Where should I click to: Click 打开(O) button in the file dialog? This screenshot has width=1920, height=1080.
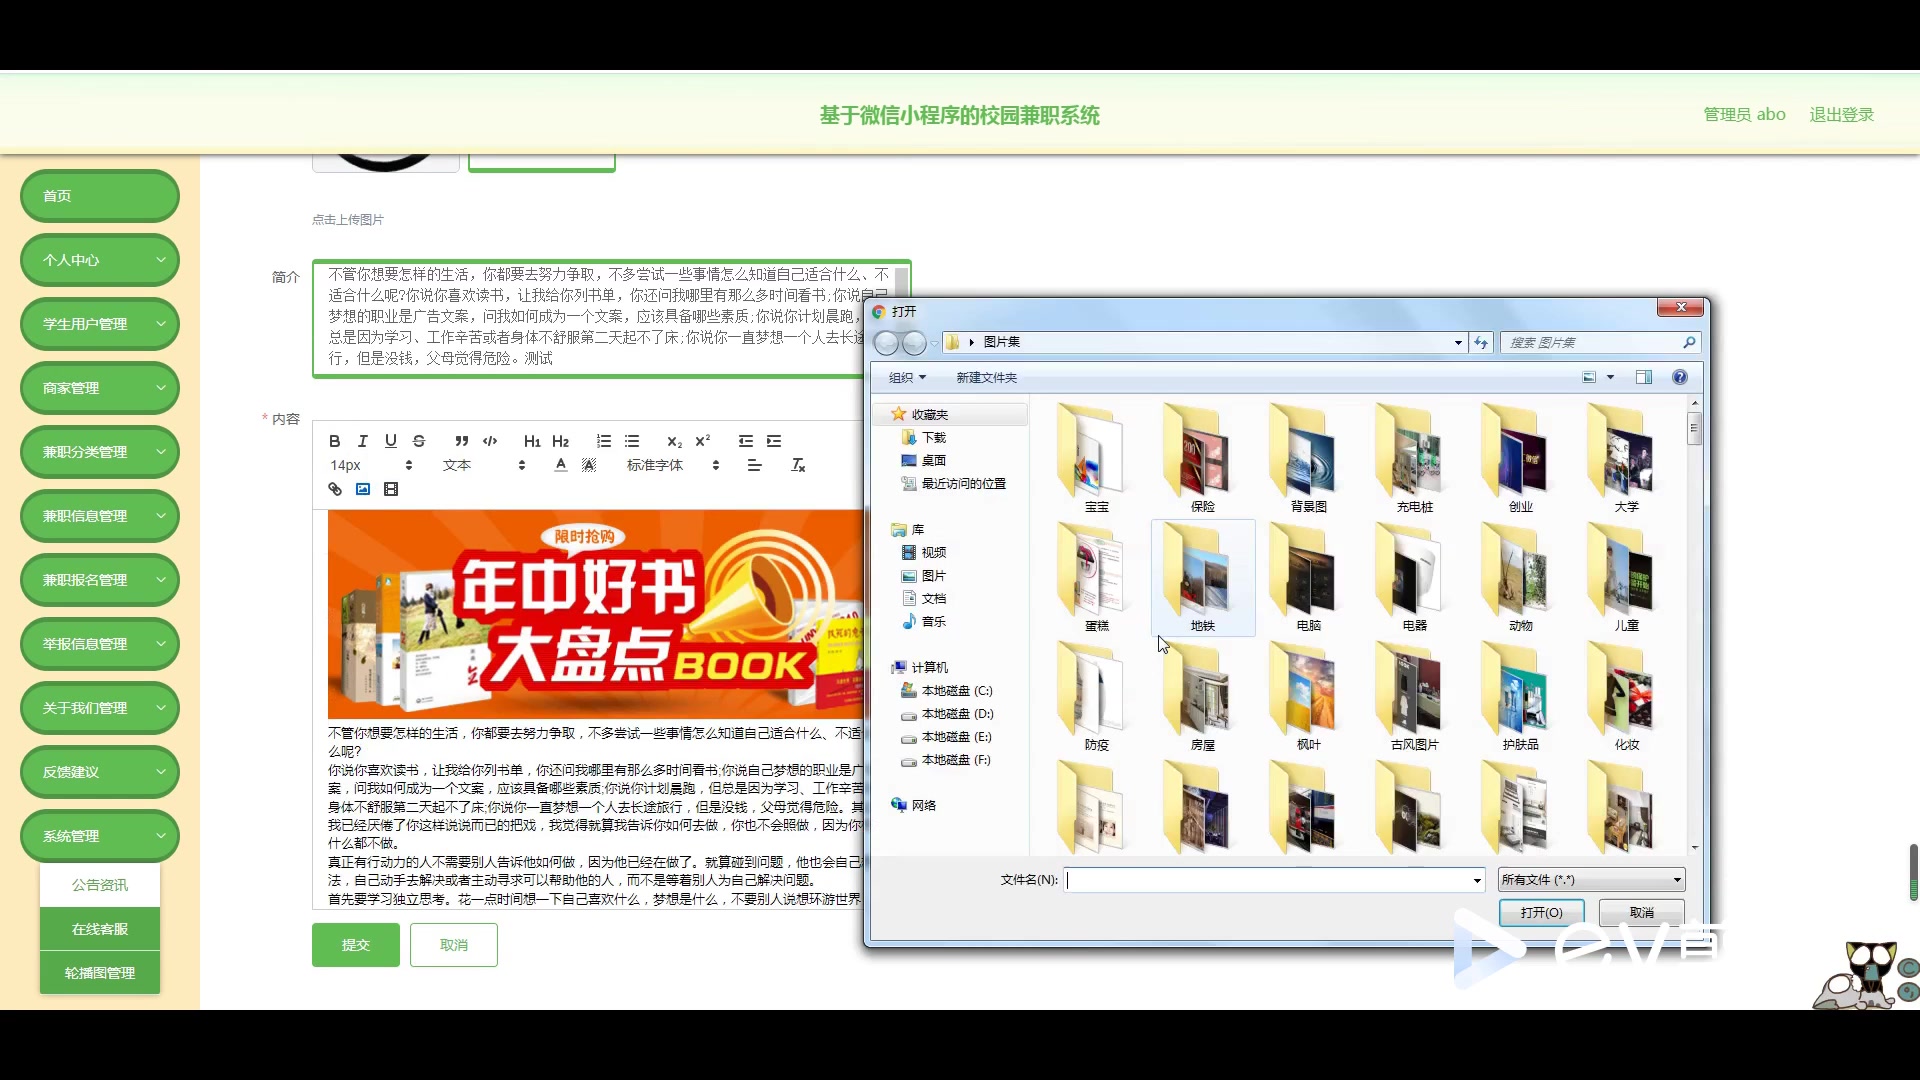coord(1541,913)
